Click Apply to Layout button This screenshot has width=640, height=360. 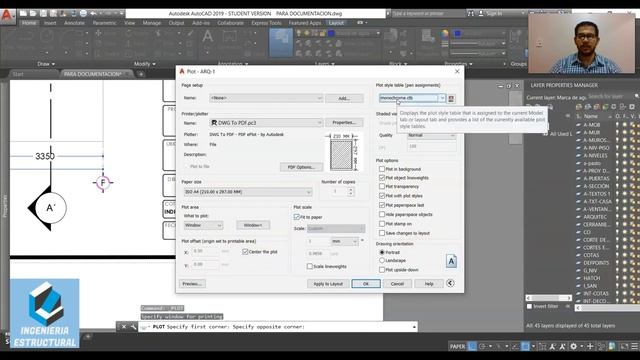click(328, 284)
